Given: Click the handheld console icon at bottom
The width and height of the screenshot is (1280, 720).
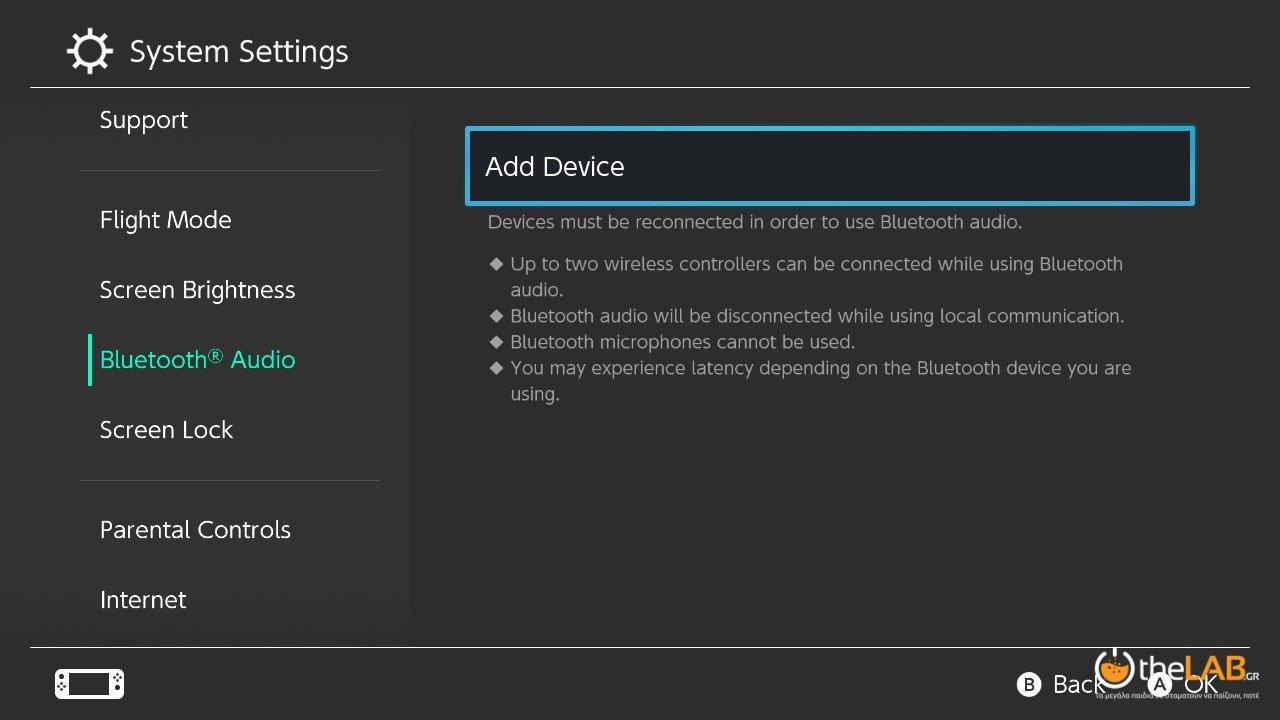Looking at the screenshot, I should [89, 684].
